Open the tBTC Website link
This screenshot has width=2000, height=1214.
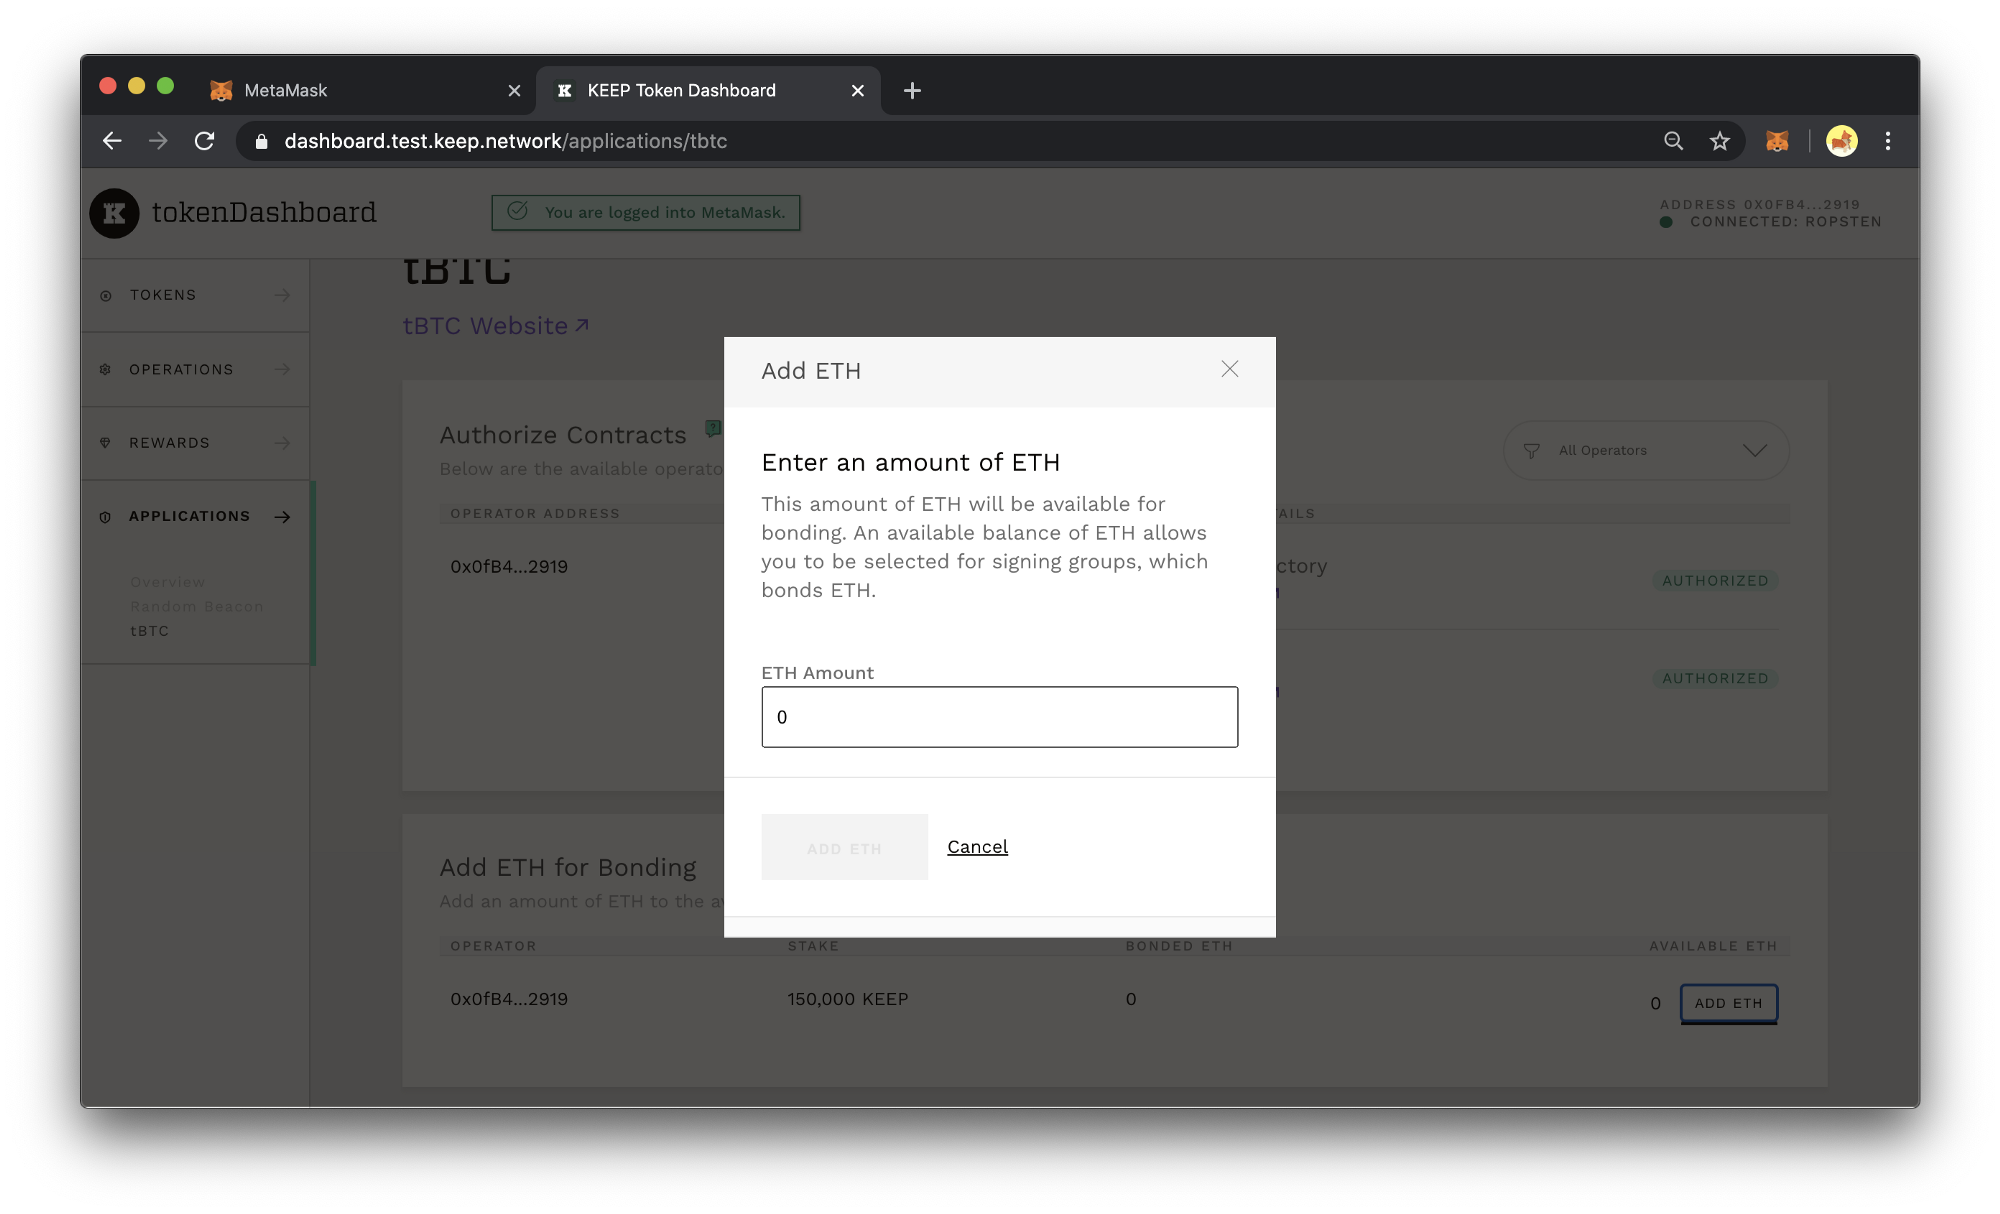pos(496,326)
